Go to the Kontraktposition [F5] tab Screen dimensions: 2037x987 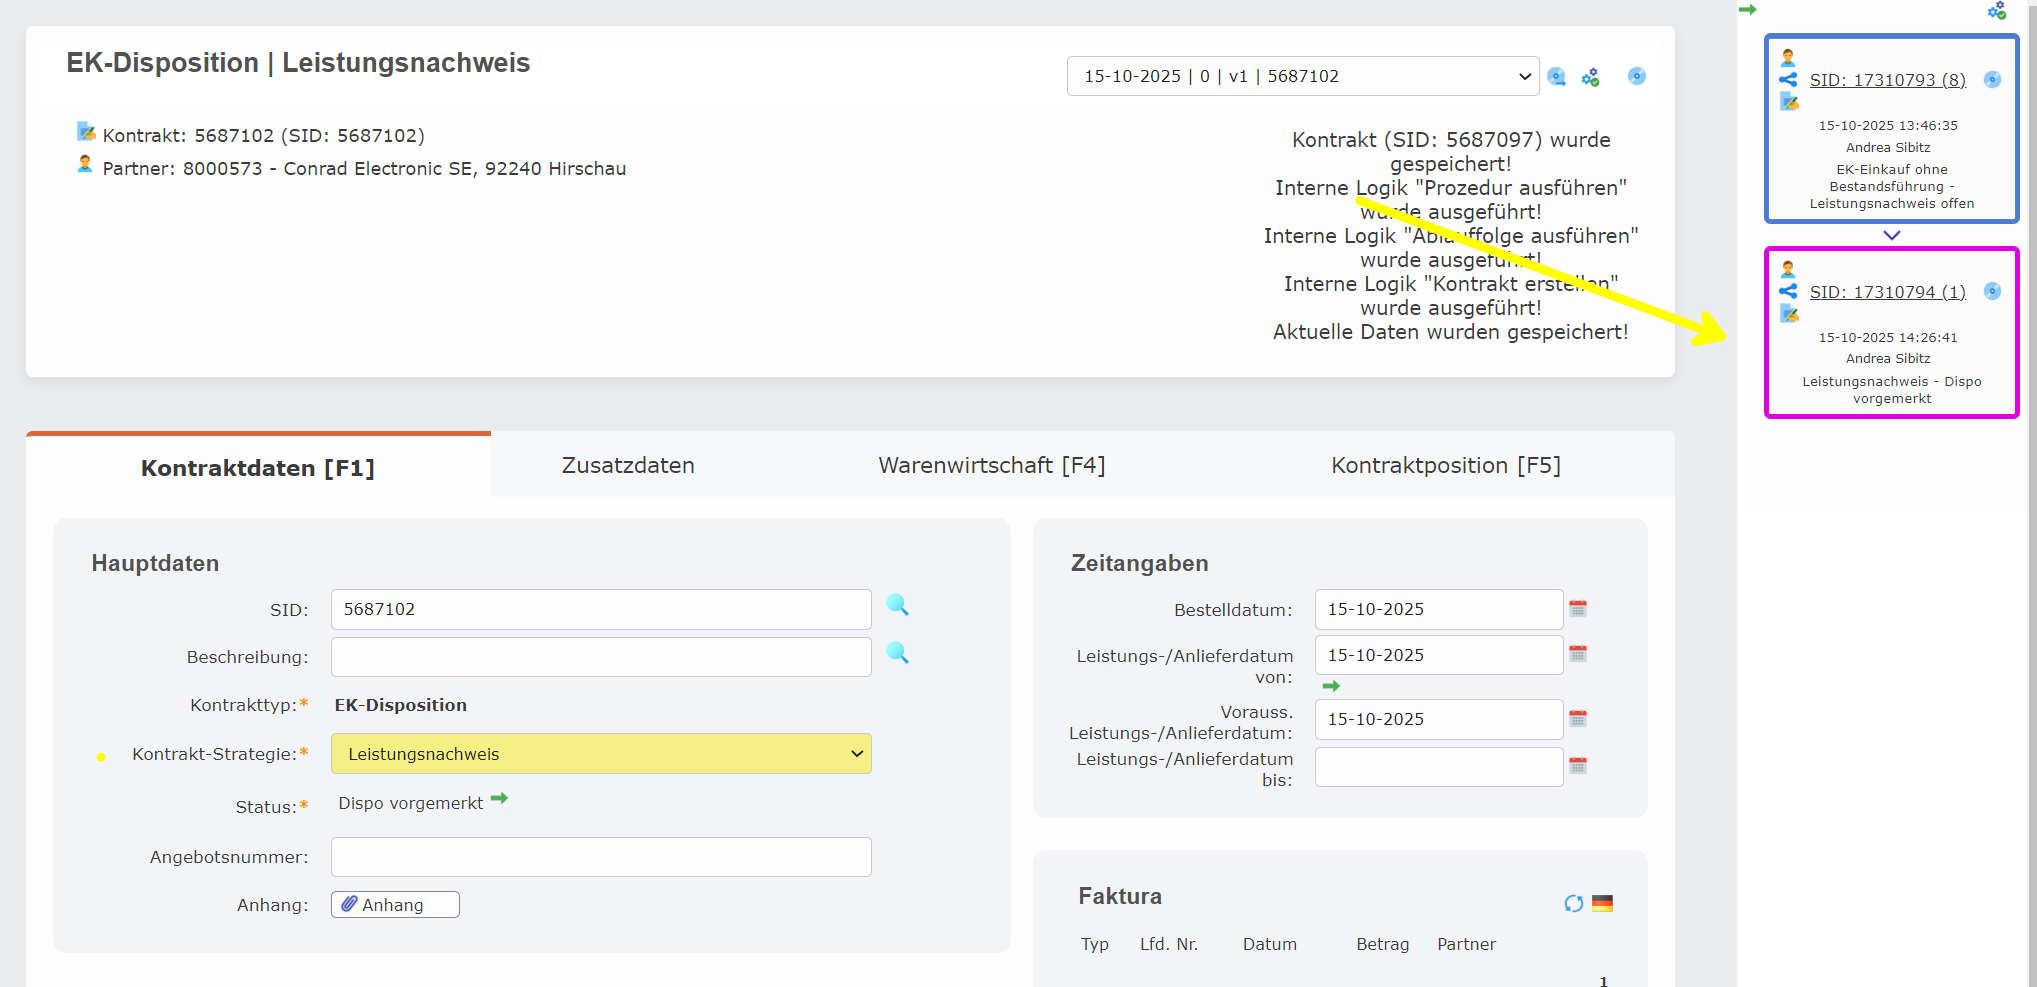click(x=1445, y=465)
